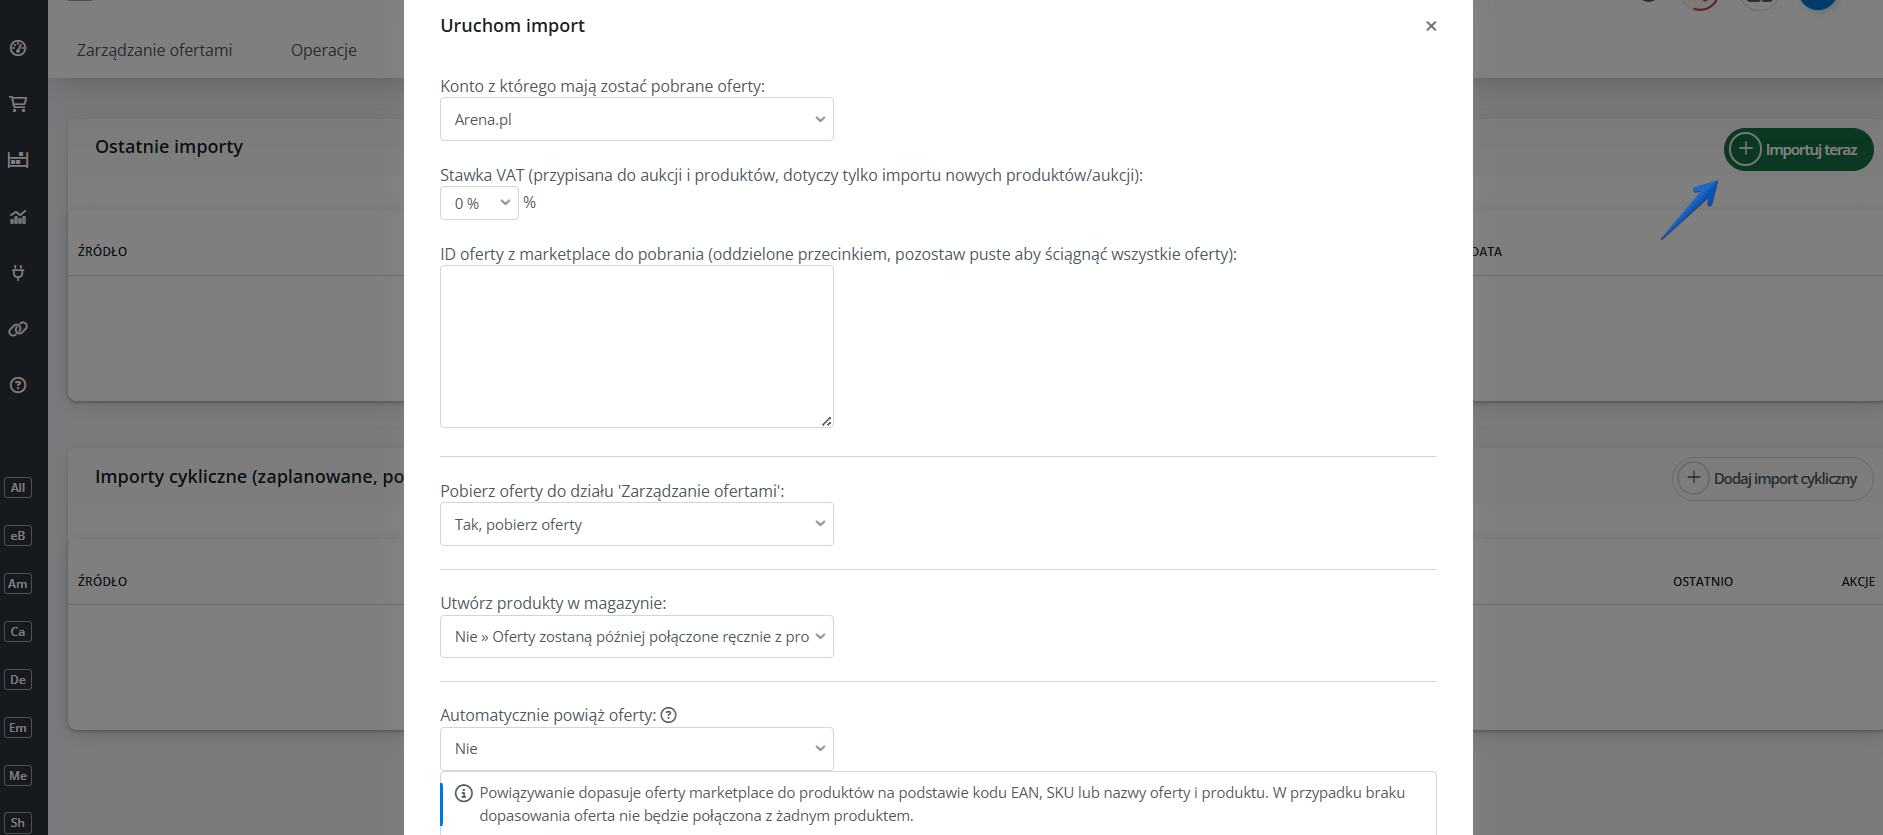Open the shopping cart sidebar icon
The image size is (1883, 835).
(18, 104)
